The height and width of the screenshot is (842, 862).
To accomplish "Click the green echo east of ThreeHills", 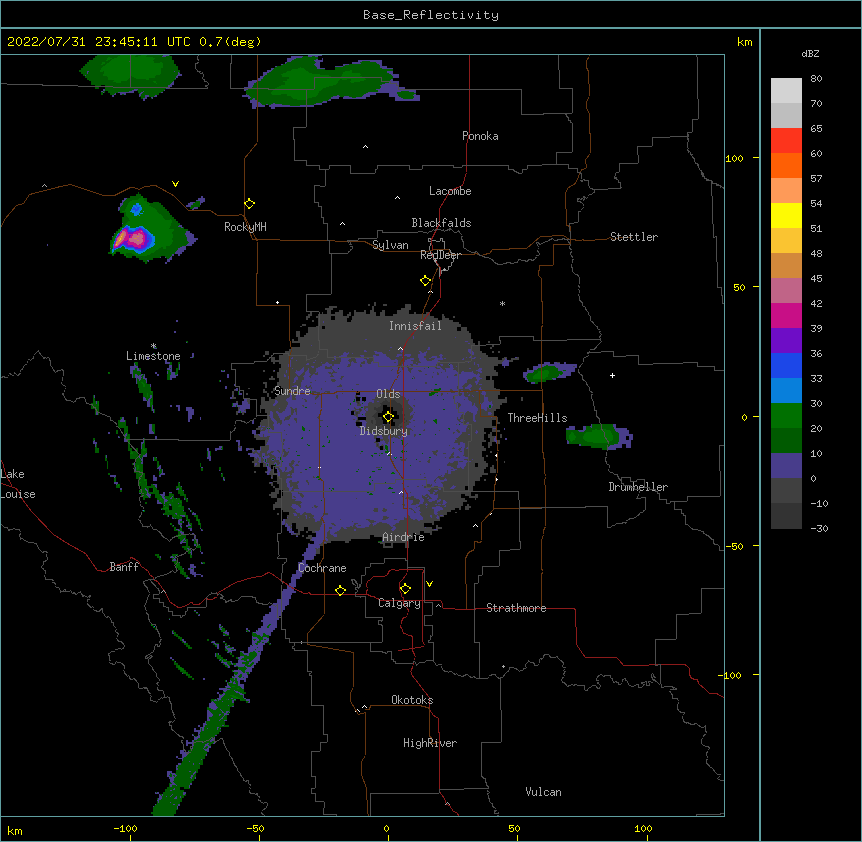I will point(598,436).
